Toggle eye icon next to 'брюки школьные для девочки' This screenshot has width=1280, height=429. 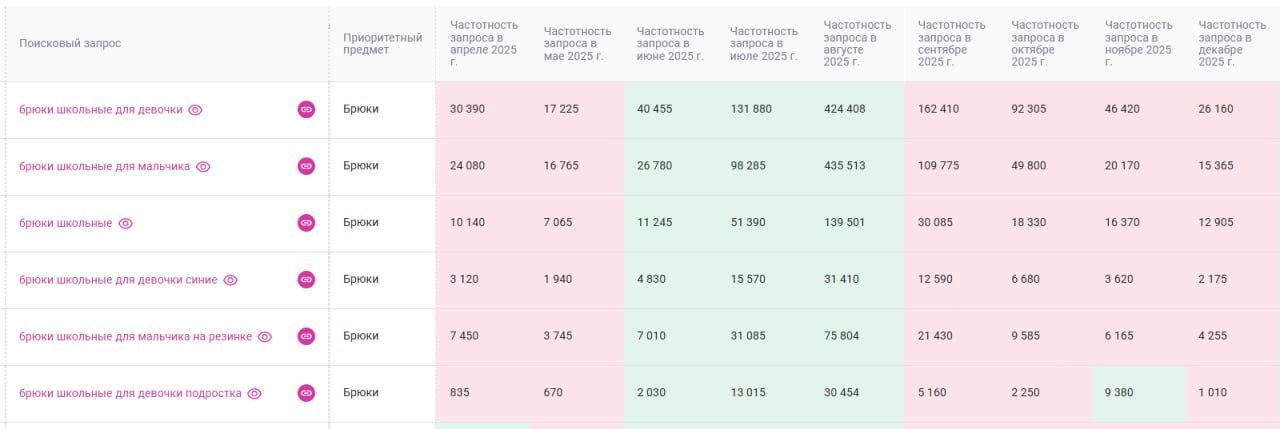[195, 110]
